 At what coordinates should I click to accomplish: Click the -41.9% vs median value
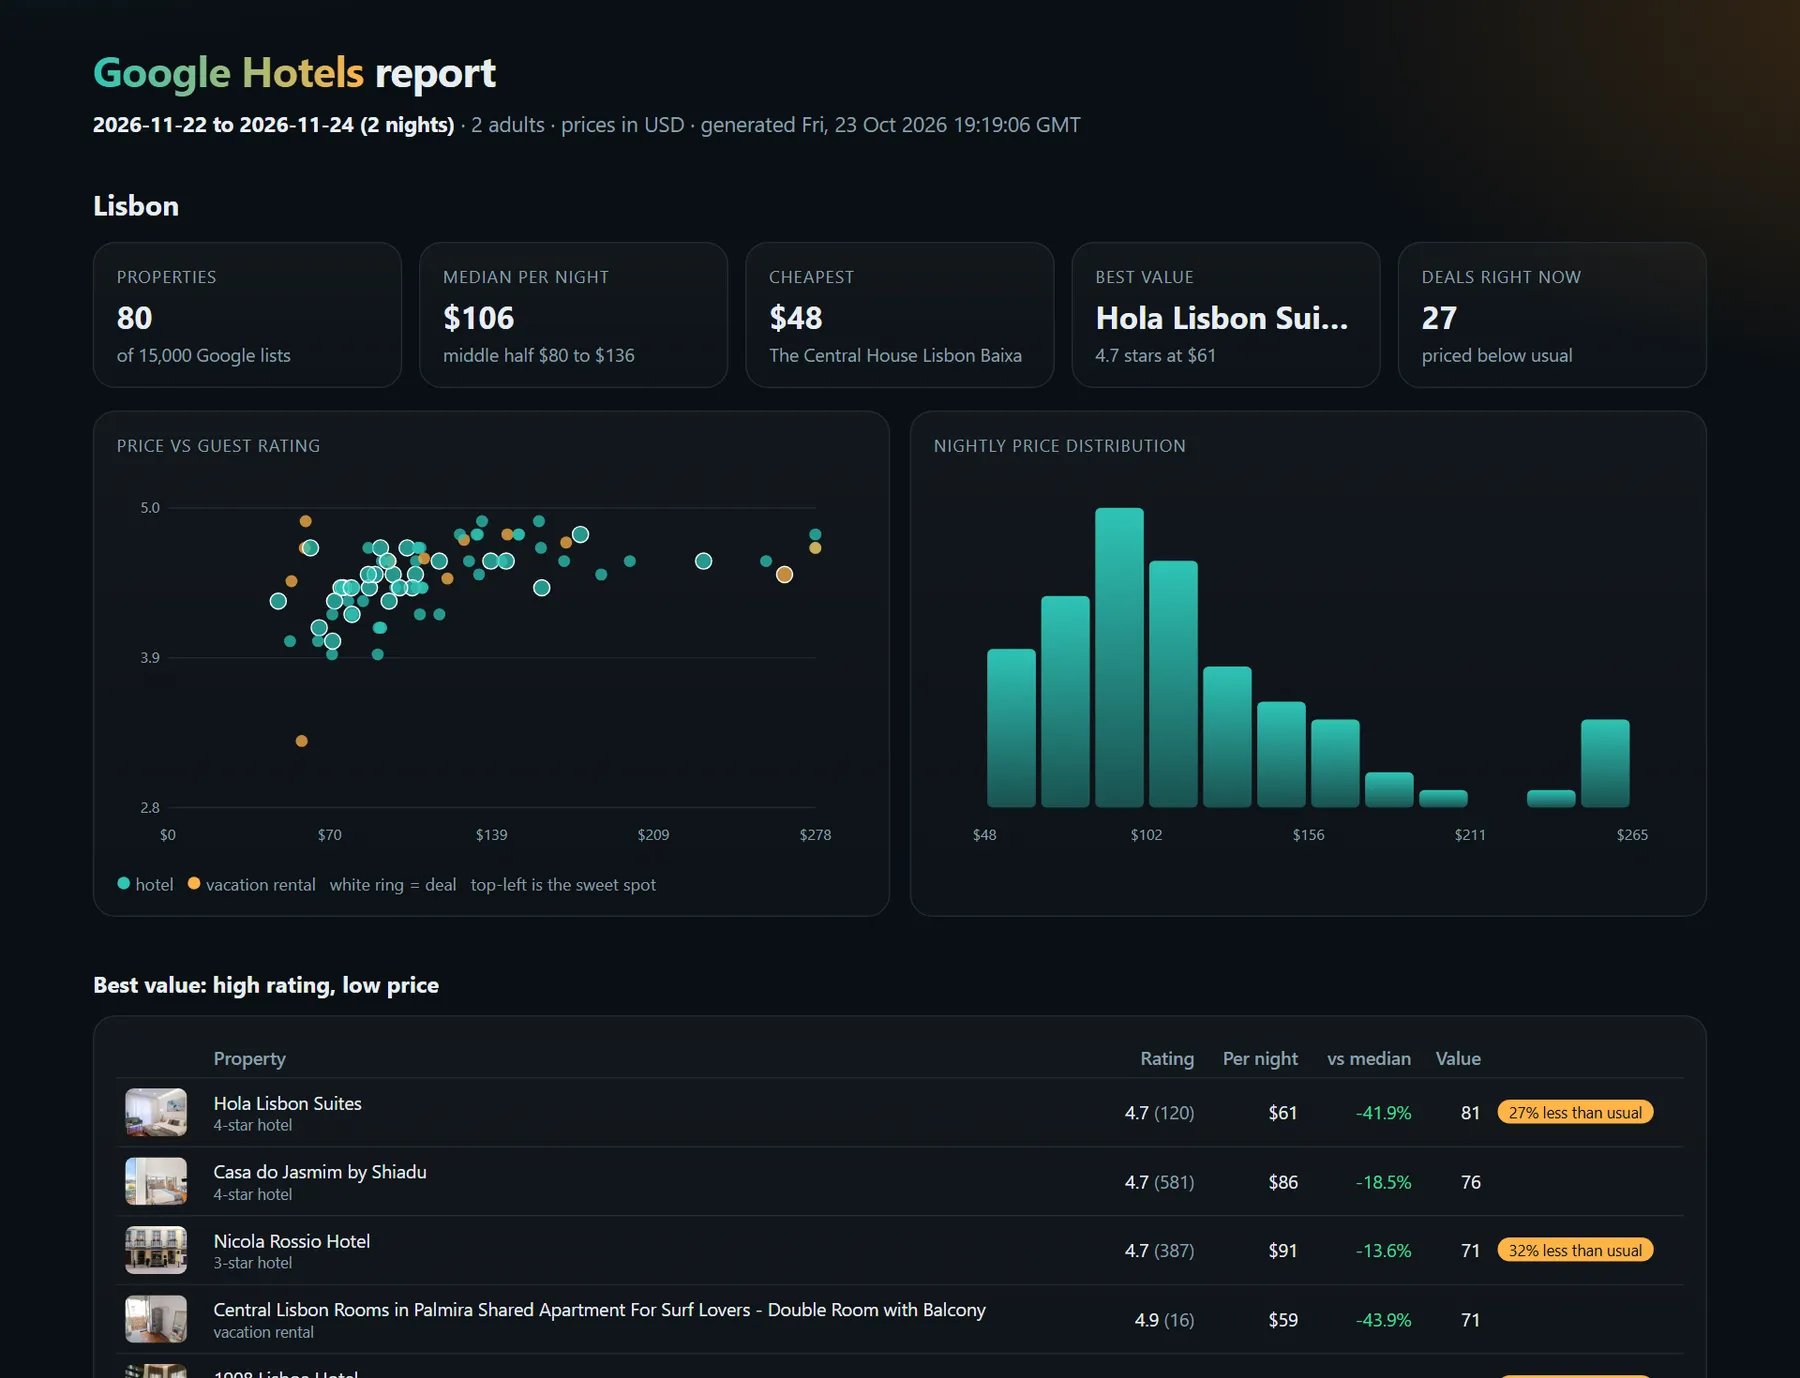point(1383,1113)
